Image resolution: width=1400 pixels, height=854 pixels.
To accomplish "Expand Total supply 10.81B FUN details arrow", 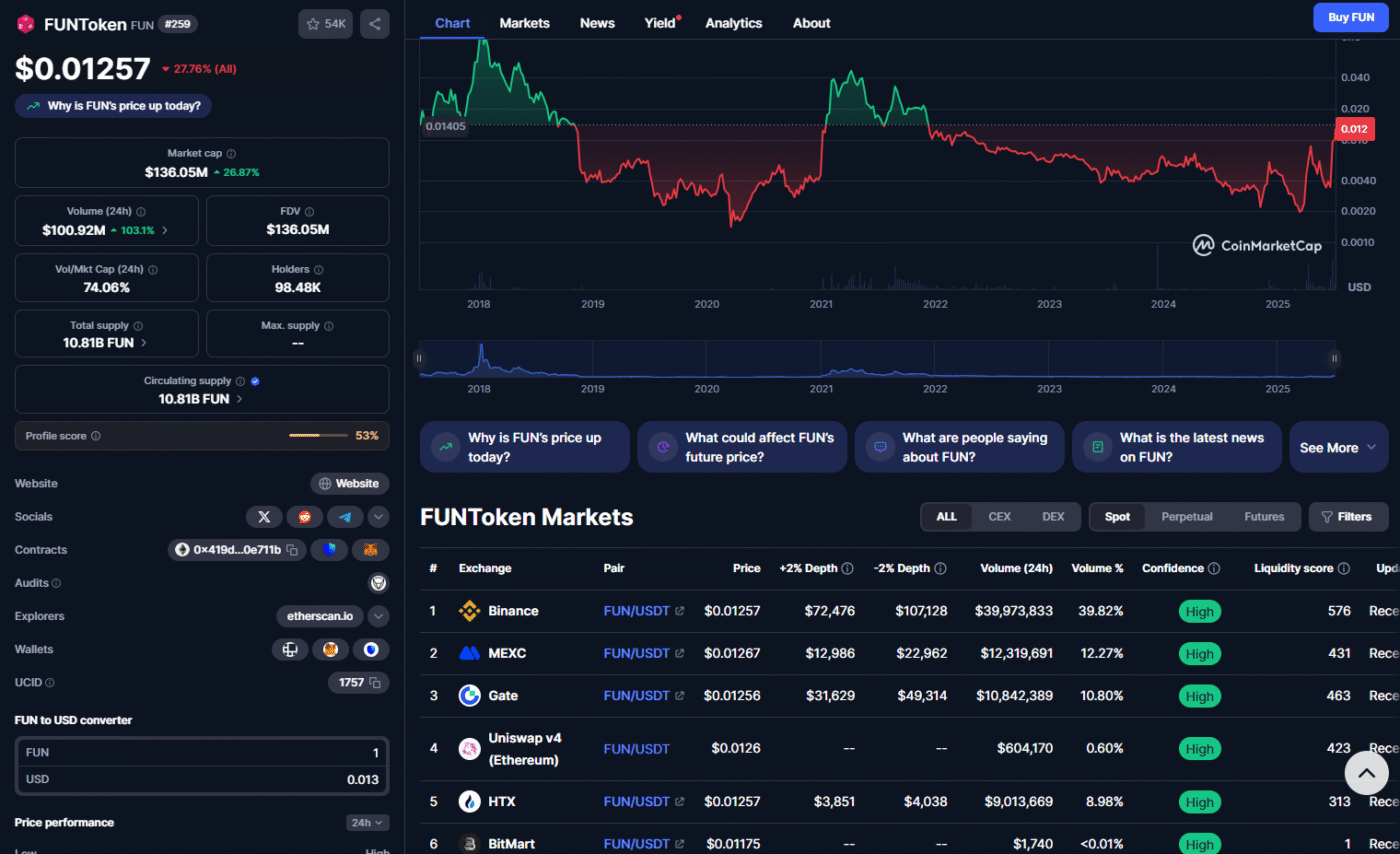I will click(x=144, y=342).
